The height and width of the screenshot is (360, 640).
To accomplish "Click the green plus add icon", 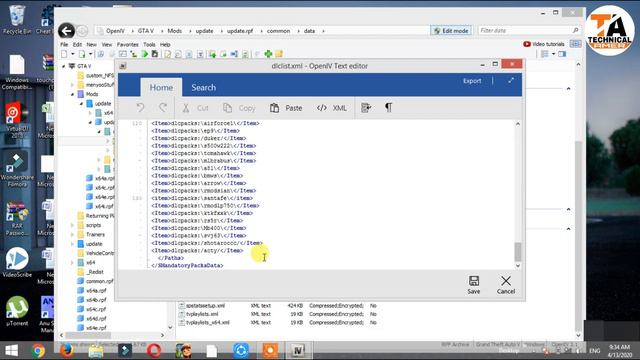I will pos(268,54).
